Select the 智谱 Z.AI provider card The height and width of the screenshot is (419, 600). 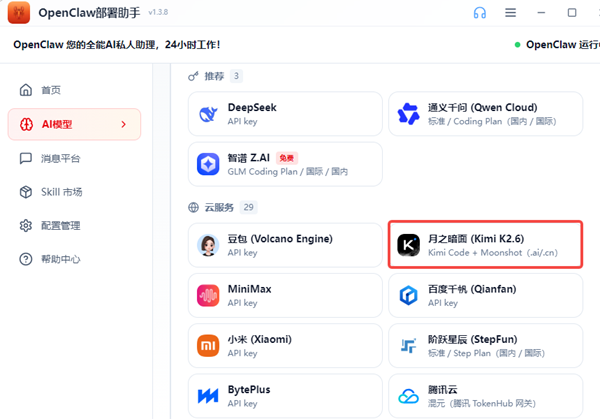285,164
